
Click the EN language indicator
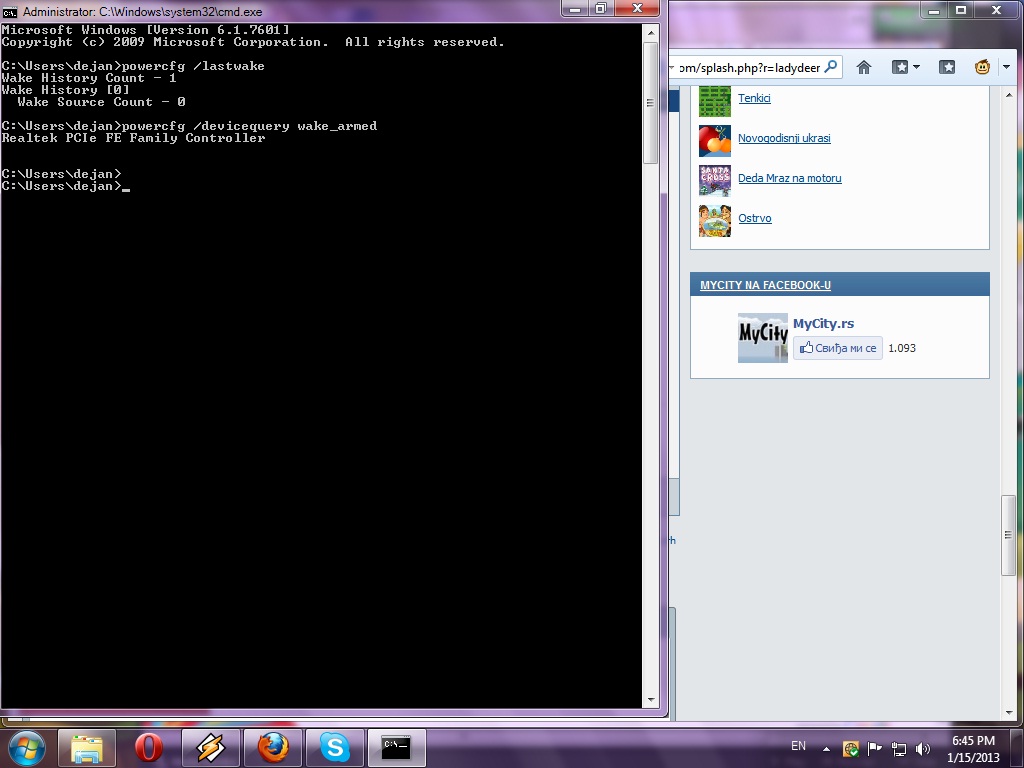(x=798, y=746)
